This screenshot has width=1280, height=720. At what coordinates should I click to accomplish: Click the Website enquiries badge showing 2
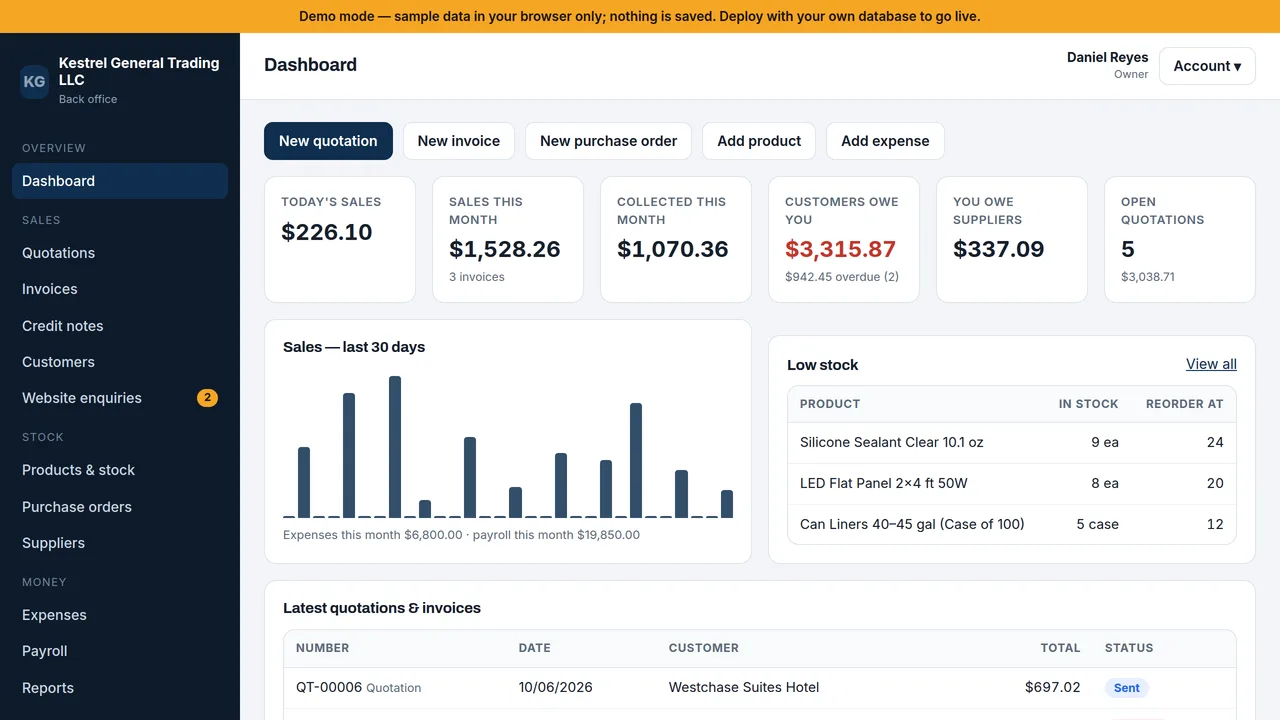[x=207, y=398]
